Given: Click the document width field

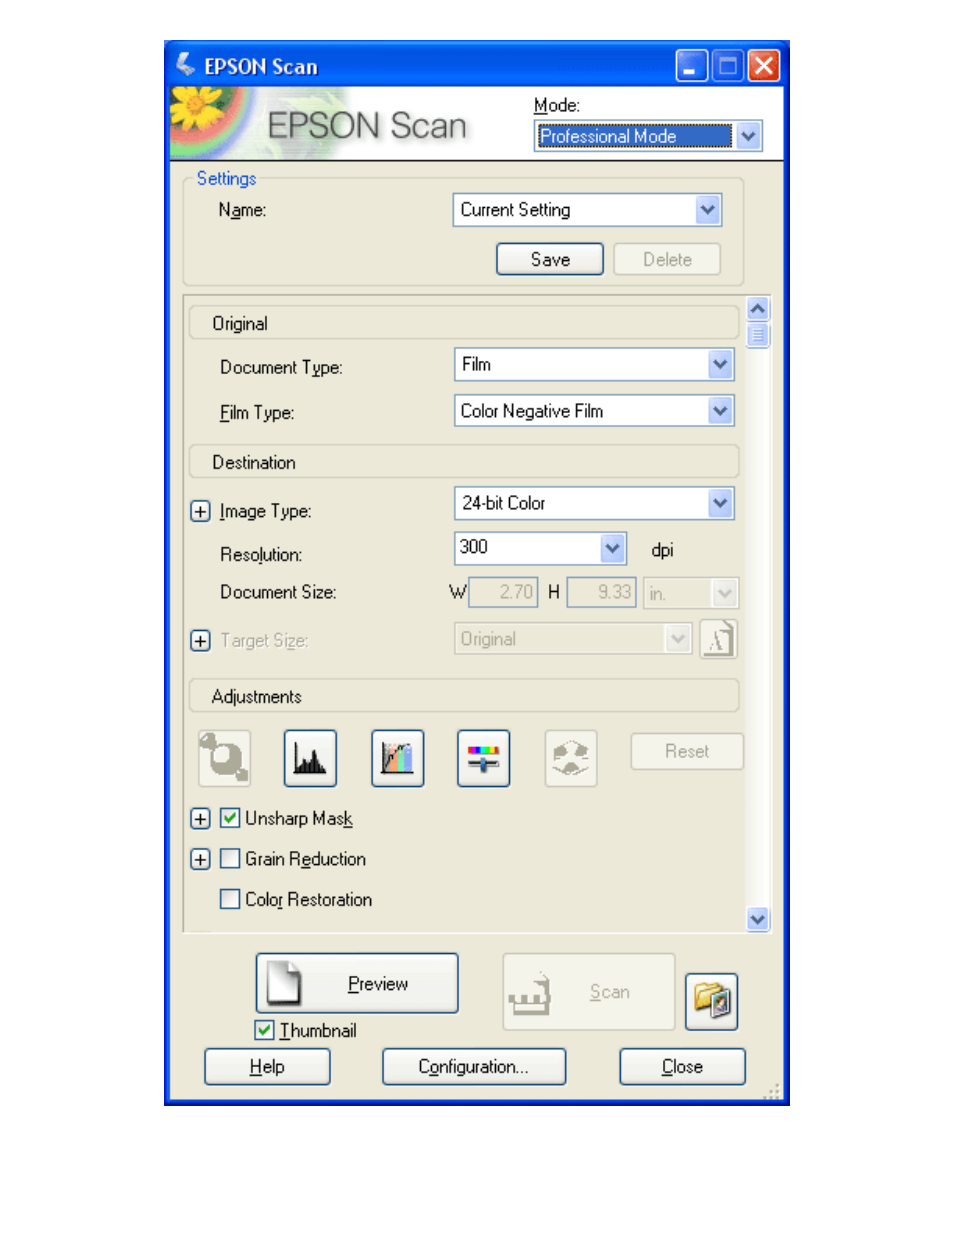Looking at the screenshot, I should tap(504, 593).
